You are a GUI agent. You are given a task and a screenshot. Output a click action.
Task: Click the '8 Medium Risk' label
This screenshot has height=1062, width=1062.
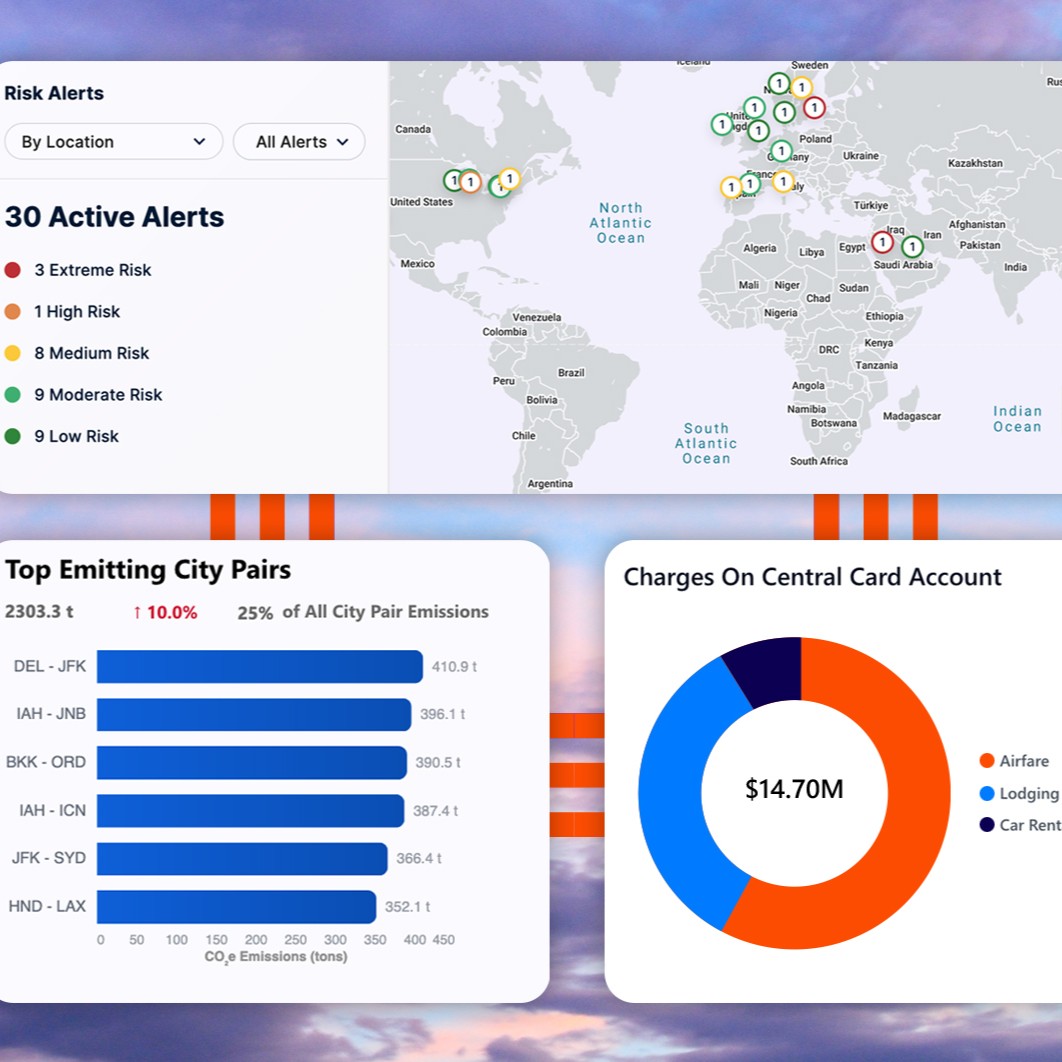click(91, 353)
